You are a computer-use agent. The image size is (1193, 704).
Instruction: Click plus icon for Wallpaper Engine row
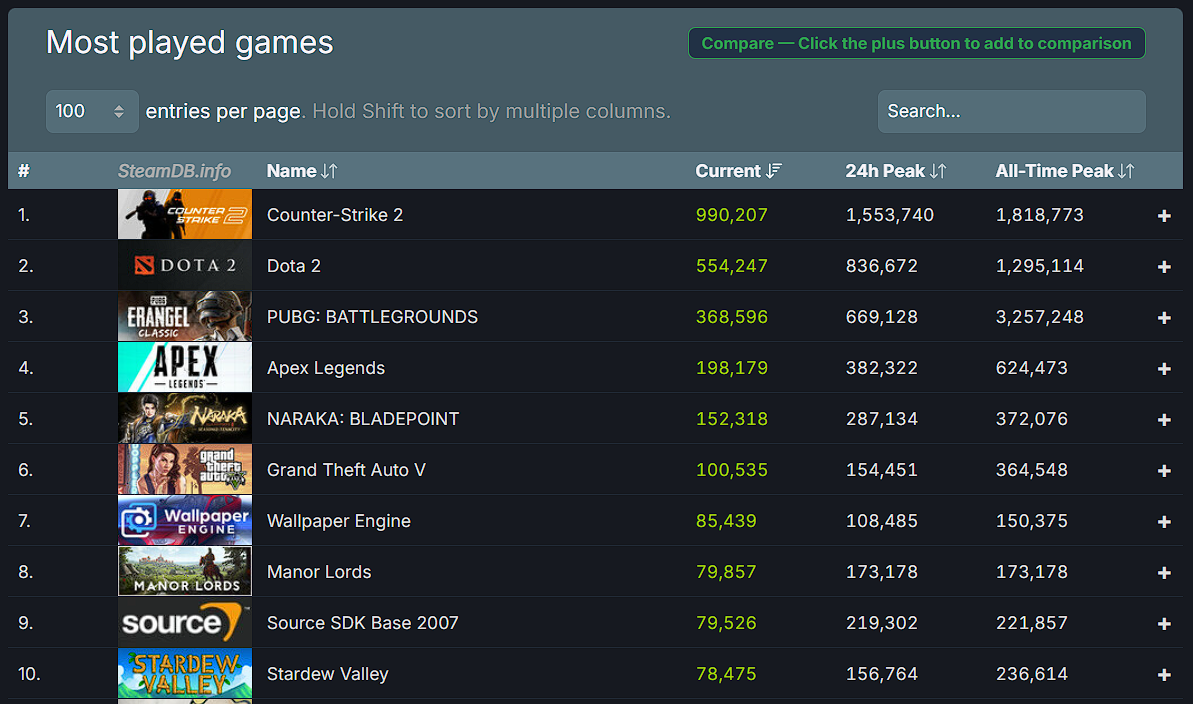(1163, 521)
